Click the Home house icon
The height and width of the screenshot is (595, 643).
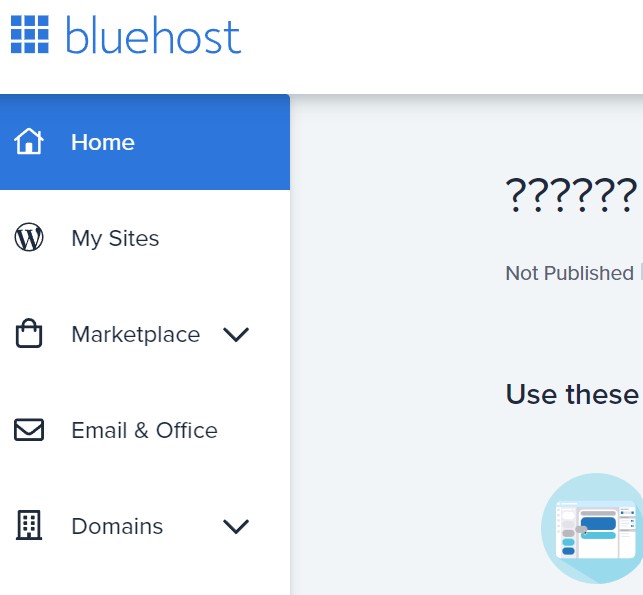[29, 141]
